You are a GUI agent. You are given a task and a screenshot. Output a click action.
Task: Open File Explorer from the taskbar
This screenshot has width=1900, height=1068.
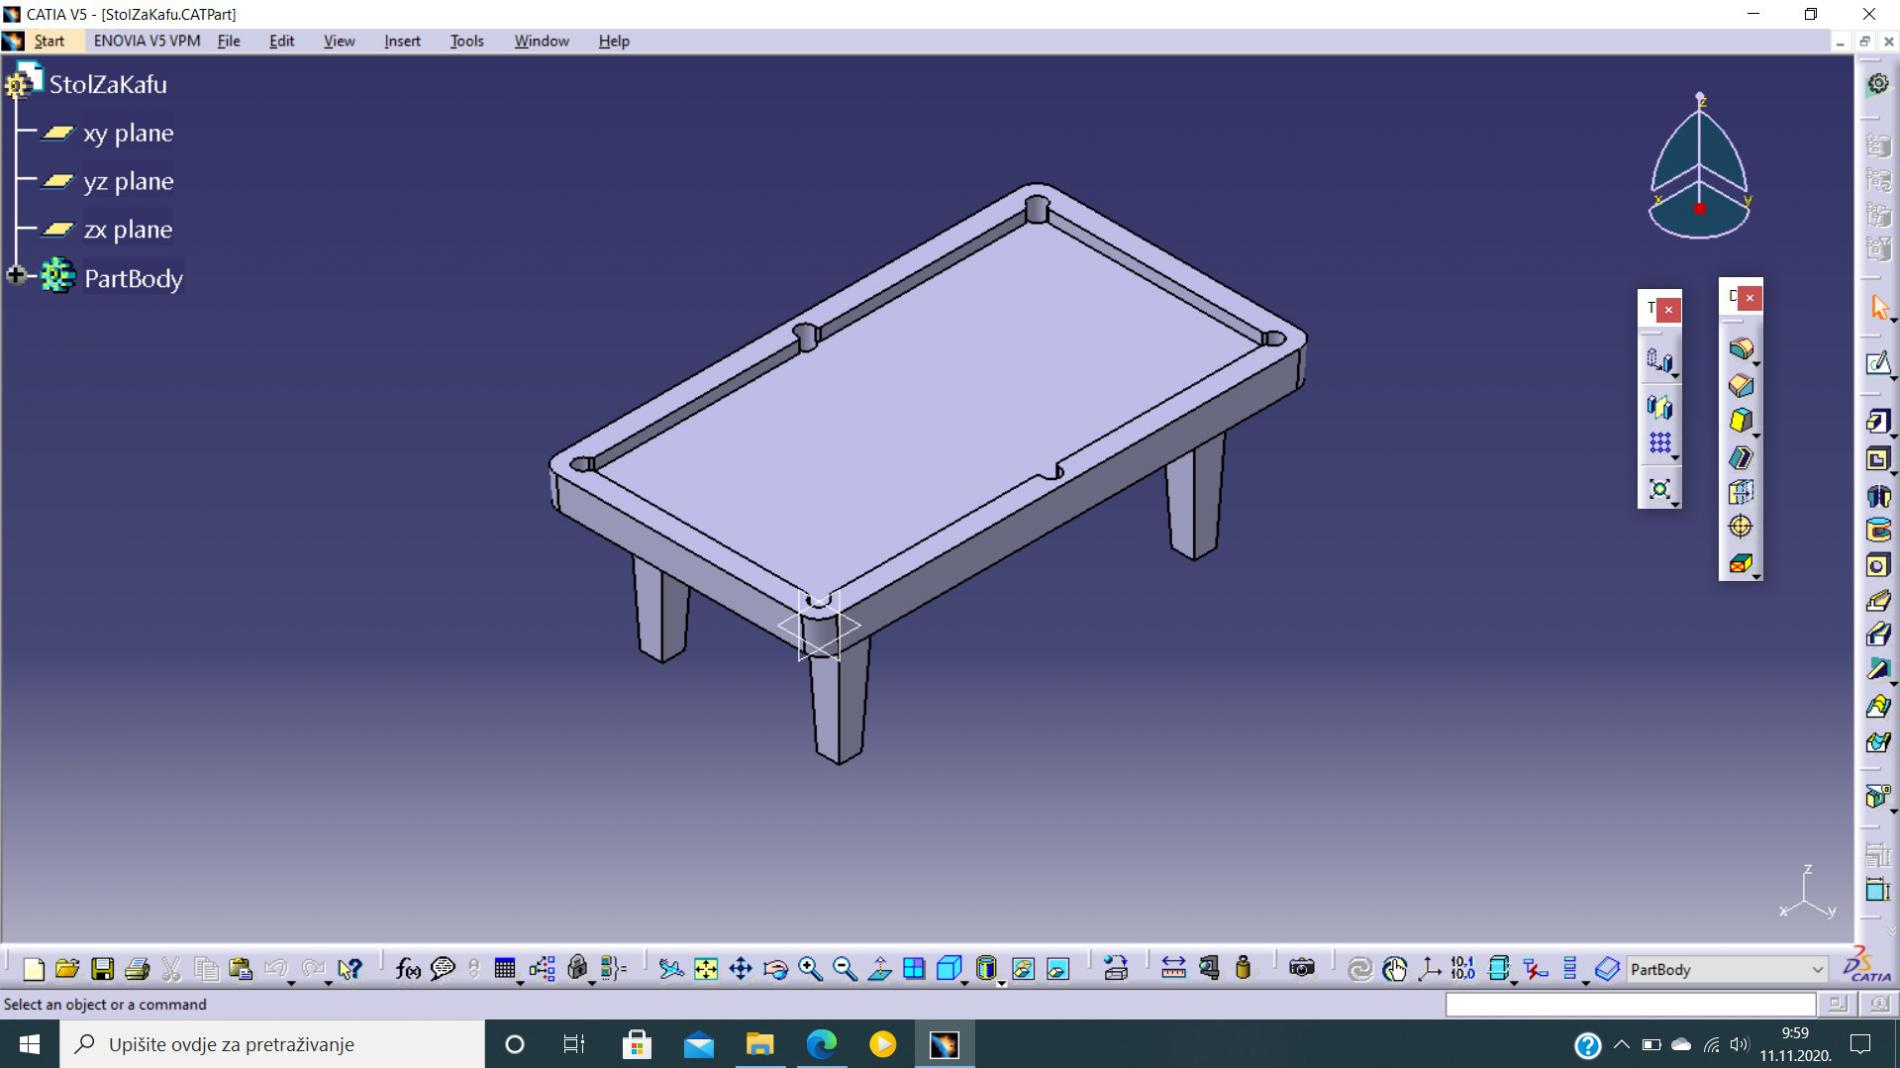coord(759,1044)
